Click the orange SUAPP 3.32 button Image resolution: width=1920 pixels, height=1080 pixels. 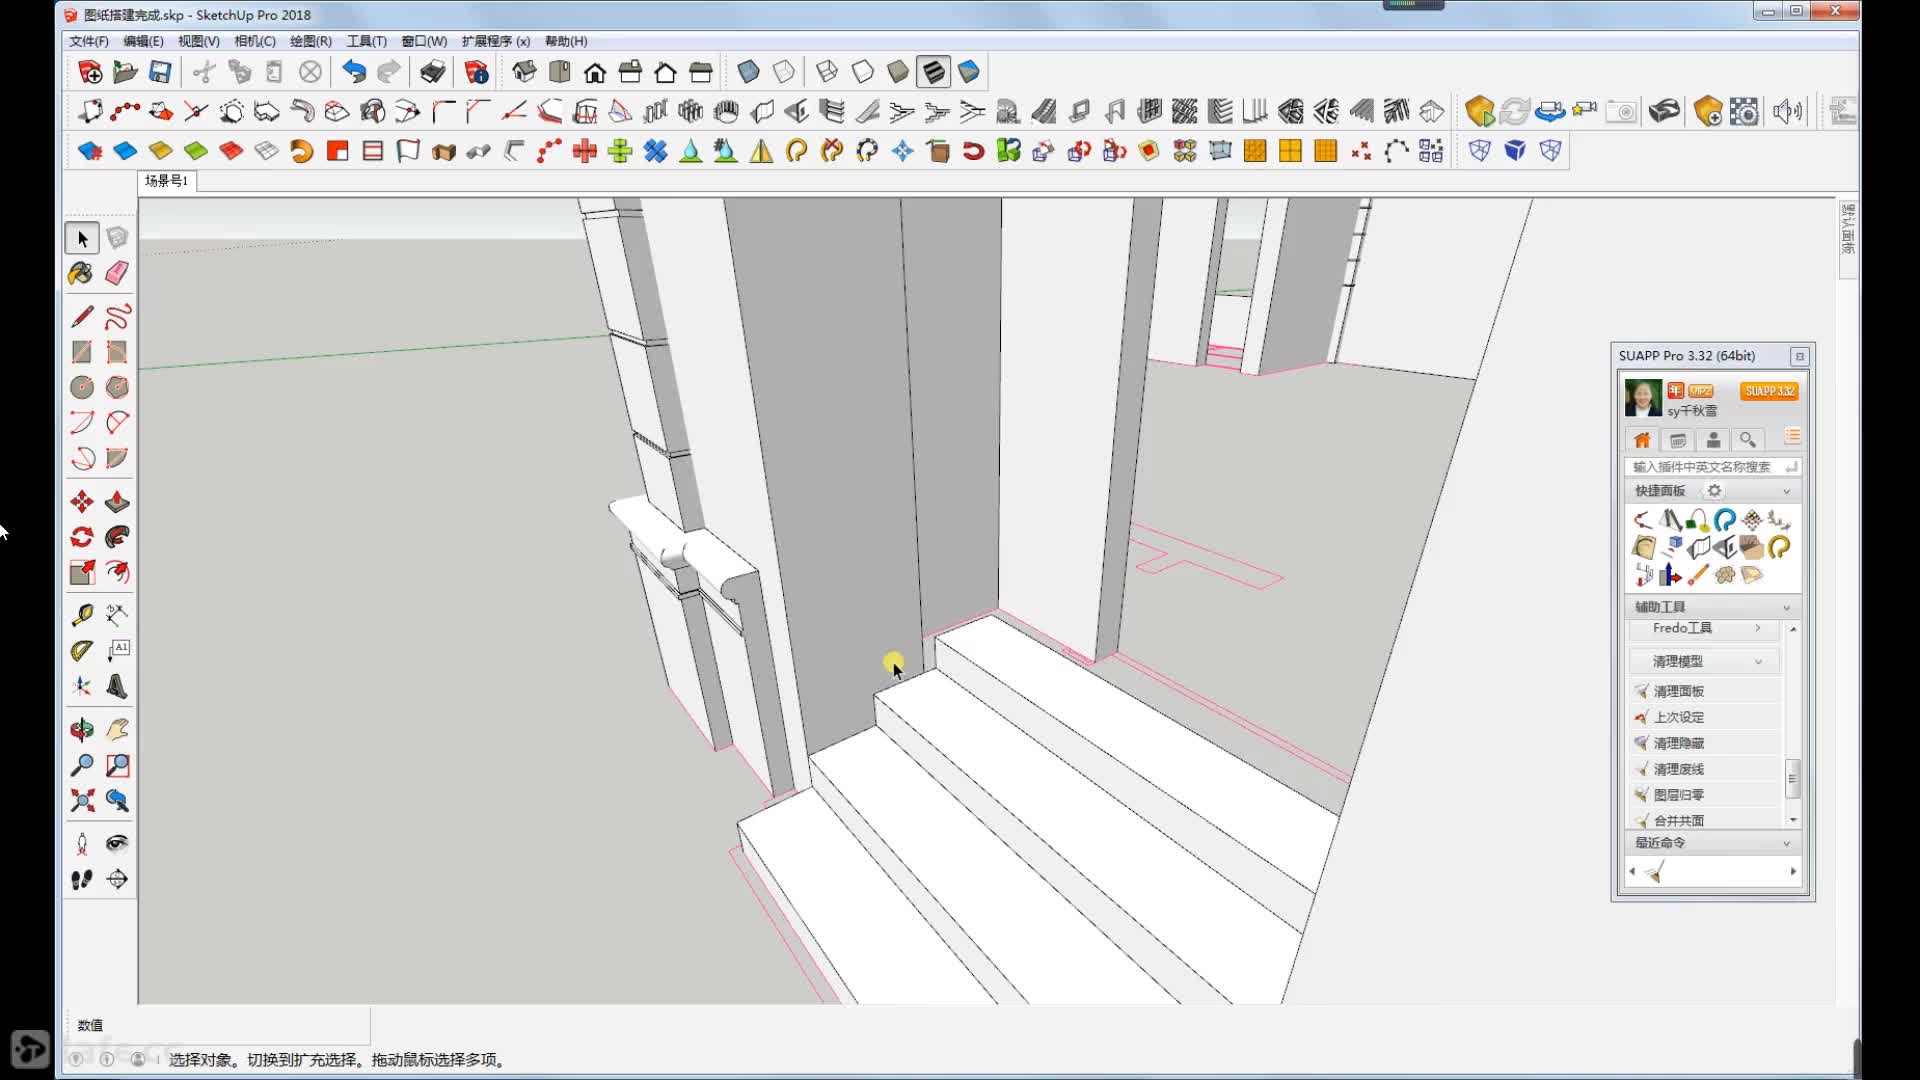1769,391
